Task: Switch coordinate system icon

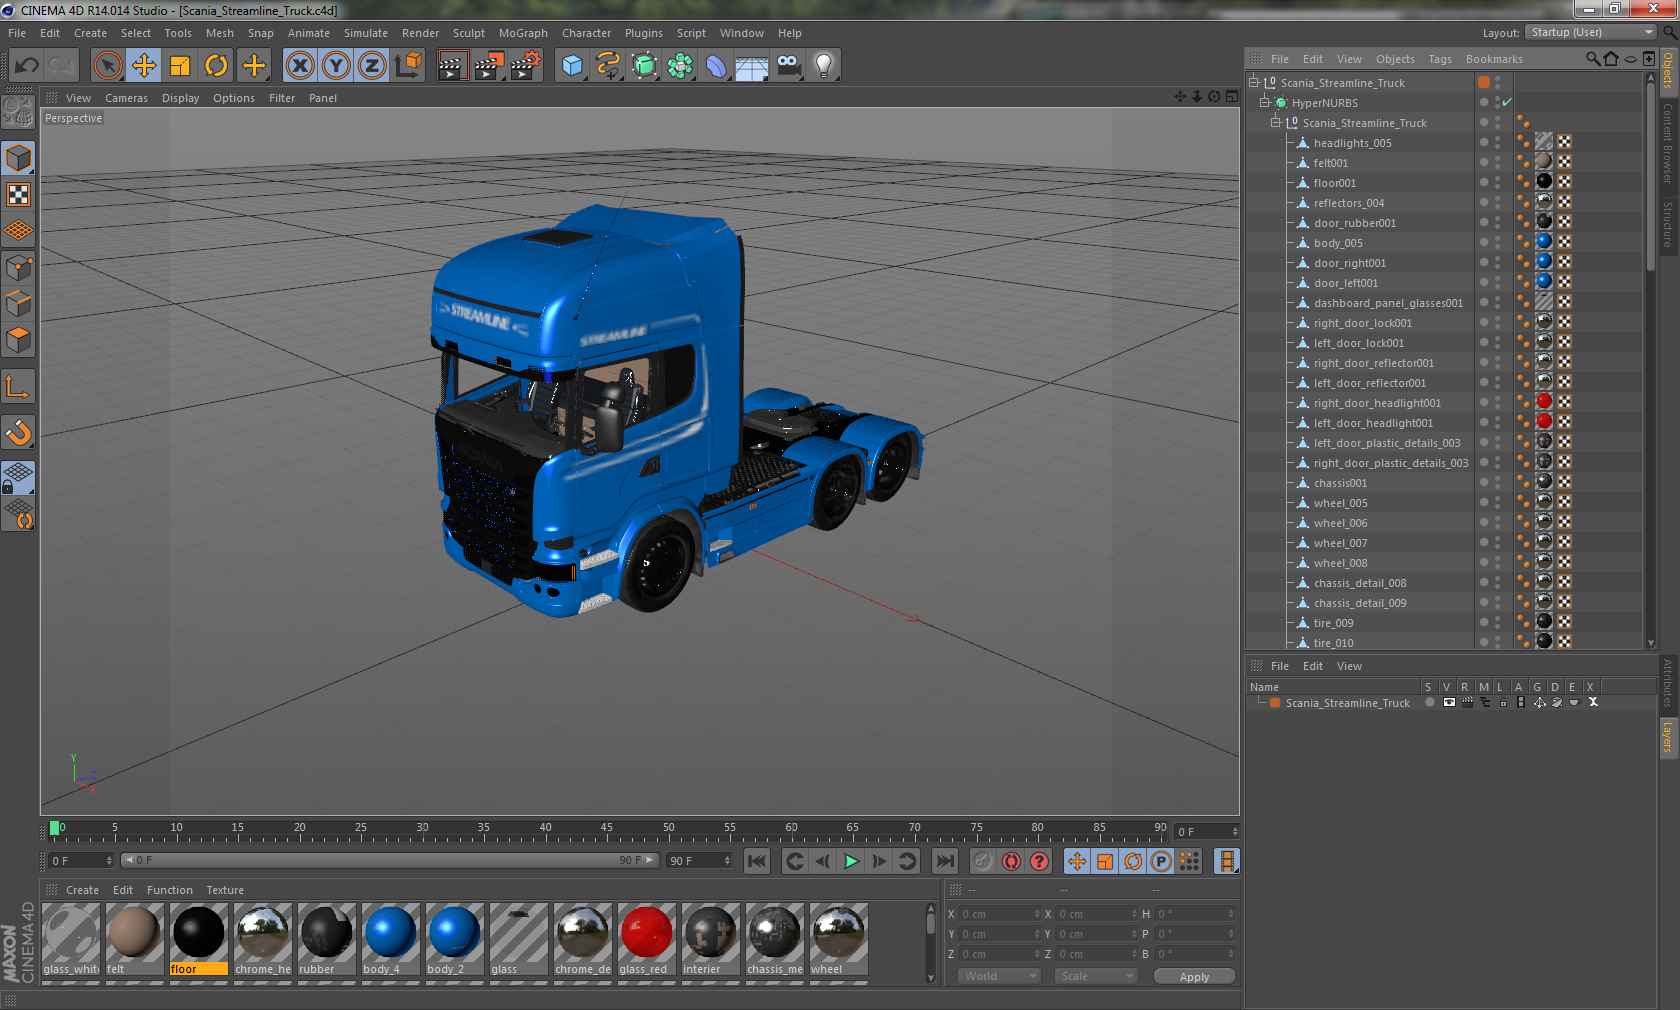Action: click(408, 66)
